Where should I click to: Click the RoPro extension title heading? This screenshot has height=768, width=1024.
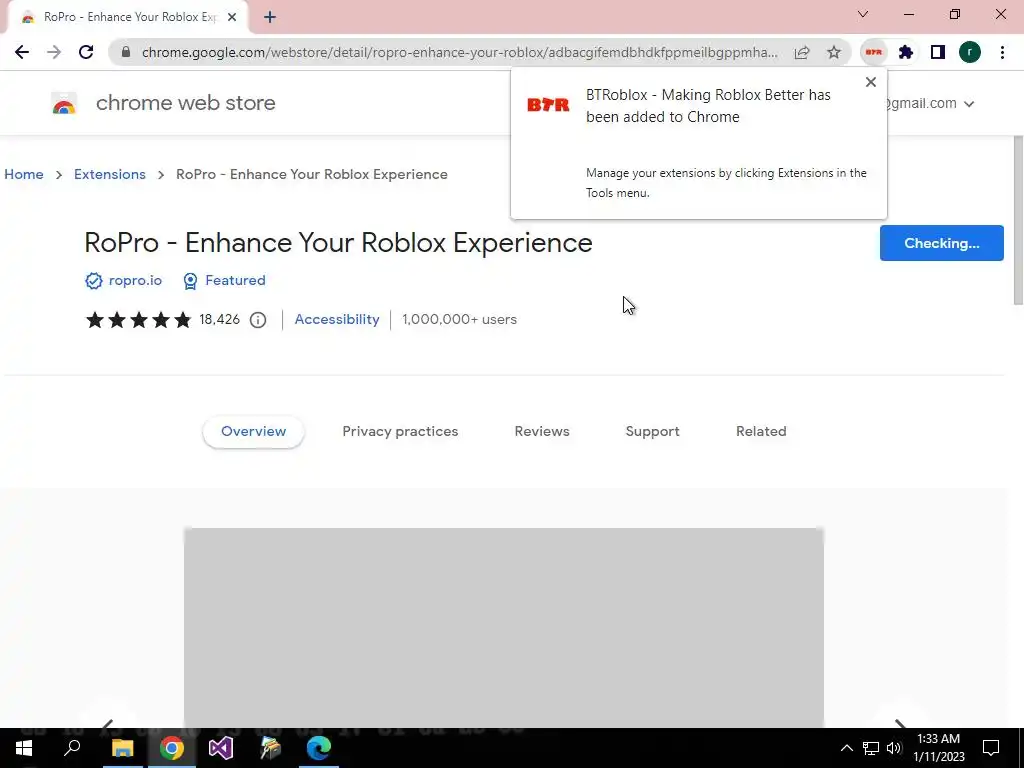point(338,243)
